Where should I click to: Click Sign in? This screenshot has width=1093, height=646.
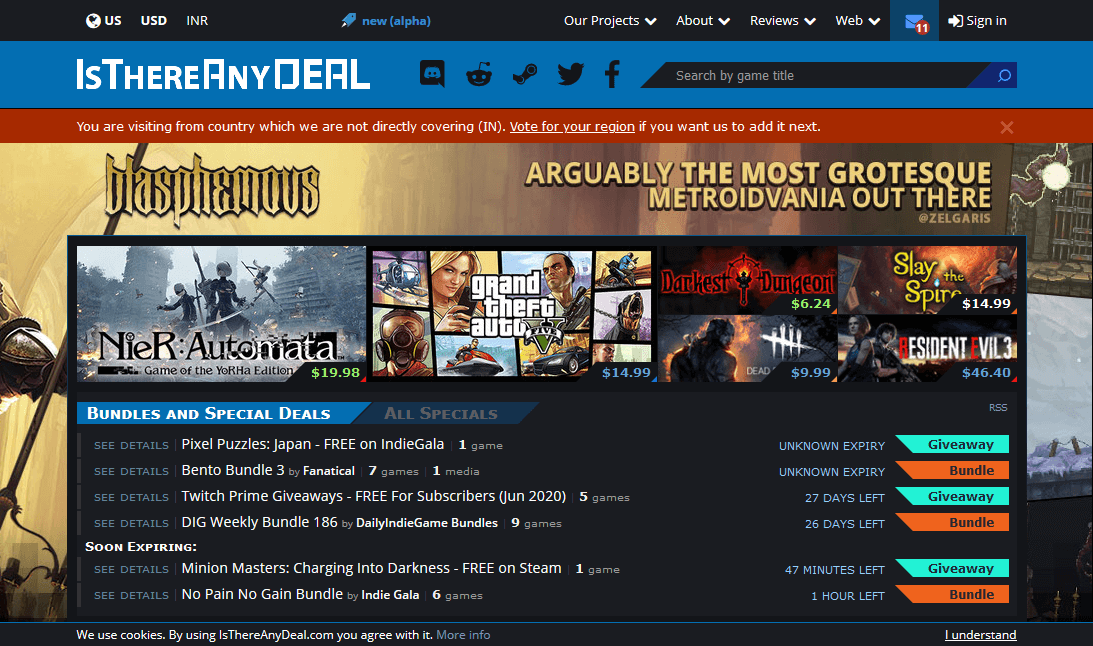[x=977, y=21]
